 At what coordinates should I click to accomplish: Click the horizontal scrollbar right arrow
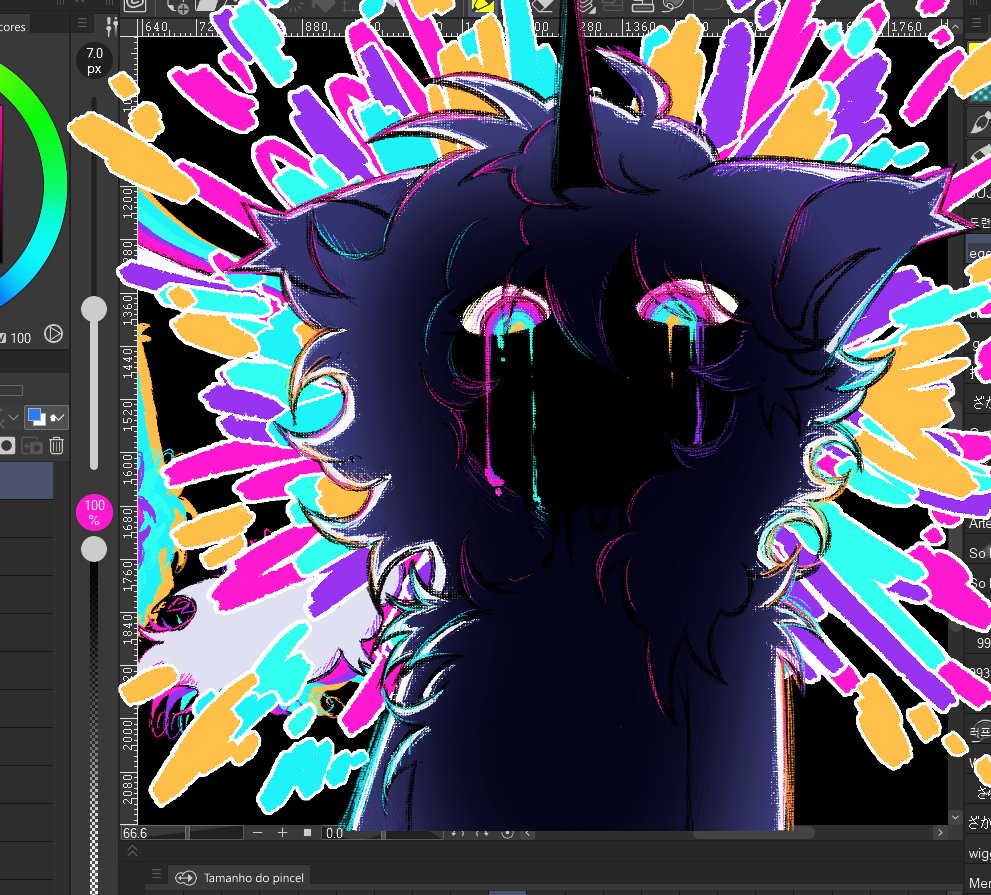tap(940, 832)
